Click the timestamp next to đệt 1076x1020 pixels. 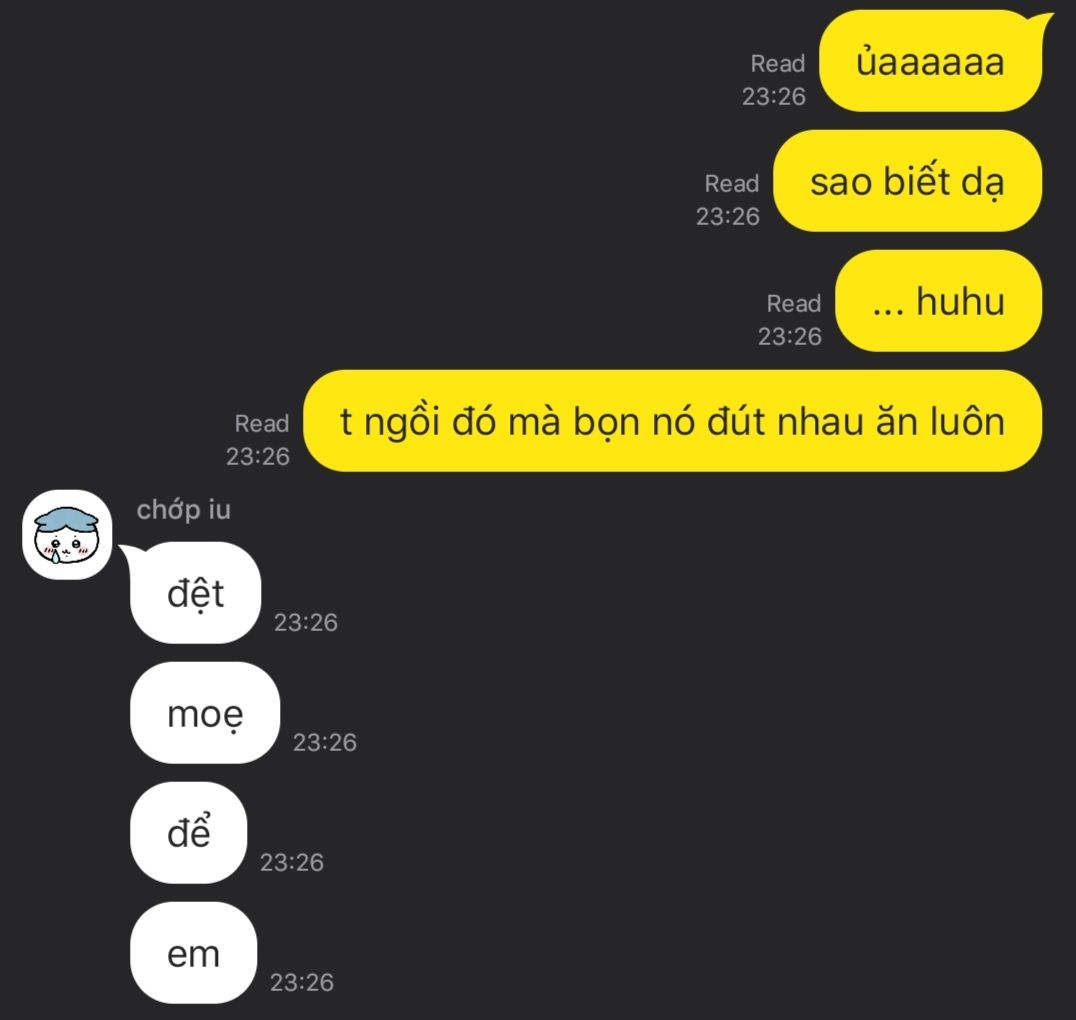tap(305, 622)
